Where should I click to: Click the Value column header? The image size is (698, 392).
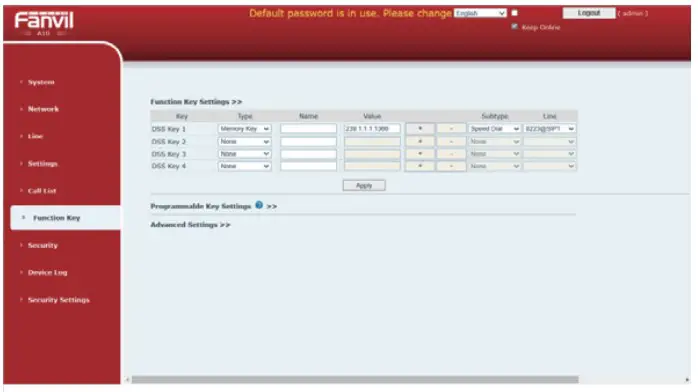click(x=372, y=116)
